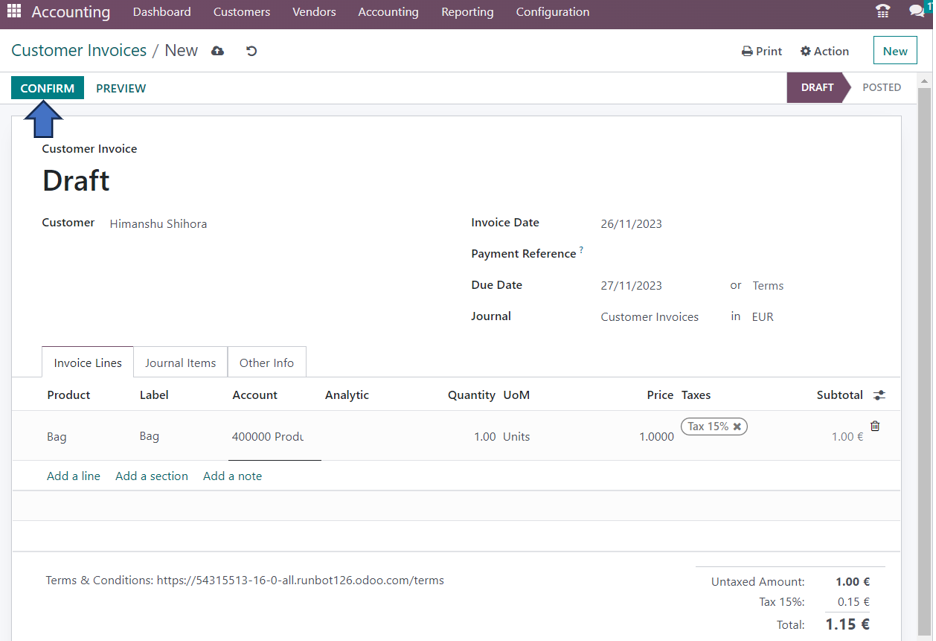Click the Preview button
Viewport: 936px width, 641px height.
[x=121, y=88]
